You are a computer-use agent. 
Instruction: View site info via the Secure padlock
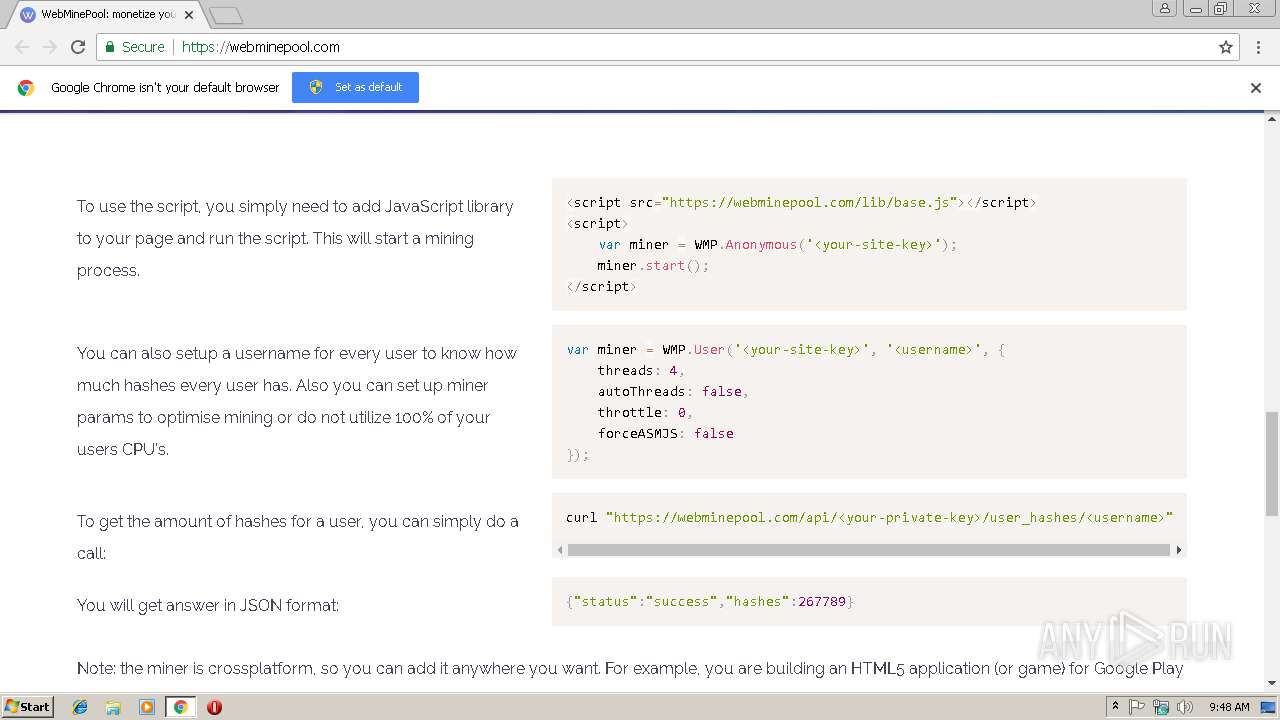[134, 47]
